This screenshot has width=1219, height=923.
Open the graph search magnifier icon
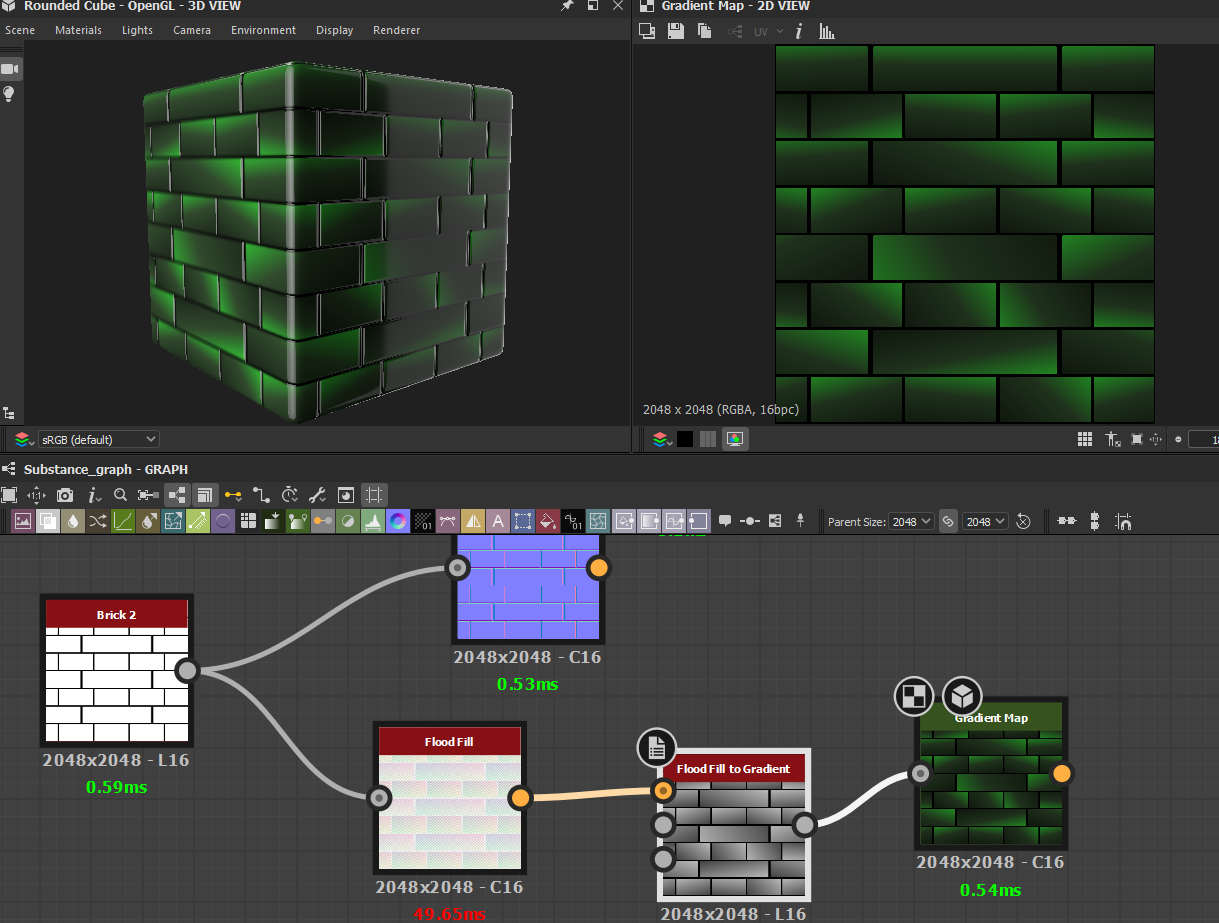click(120, 495)
